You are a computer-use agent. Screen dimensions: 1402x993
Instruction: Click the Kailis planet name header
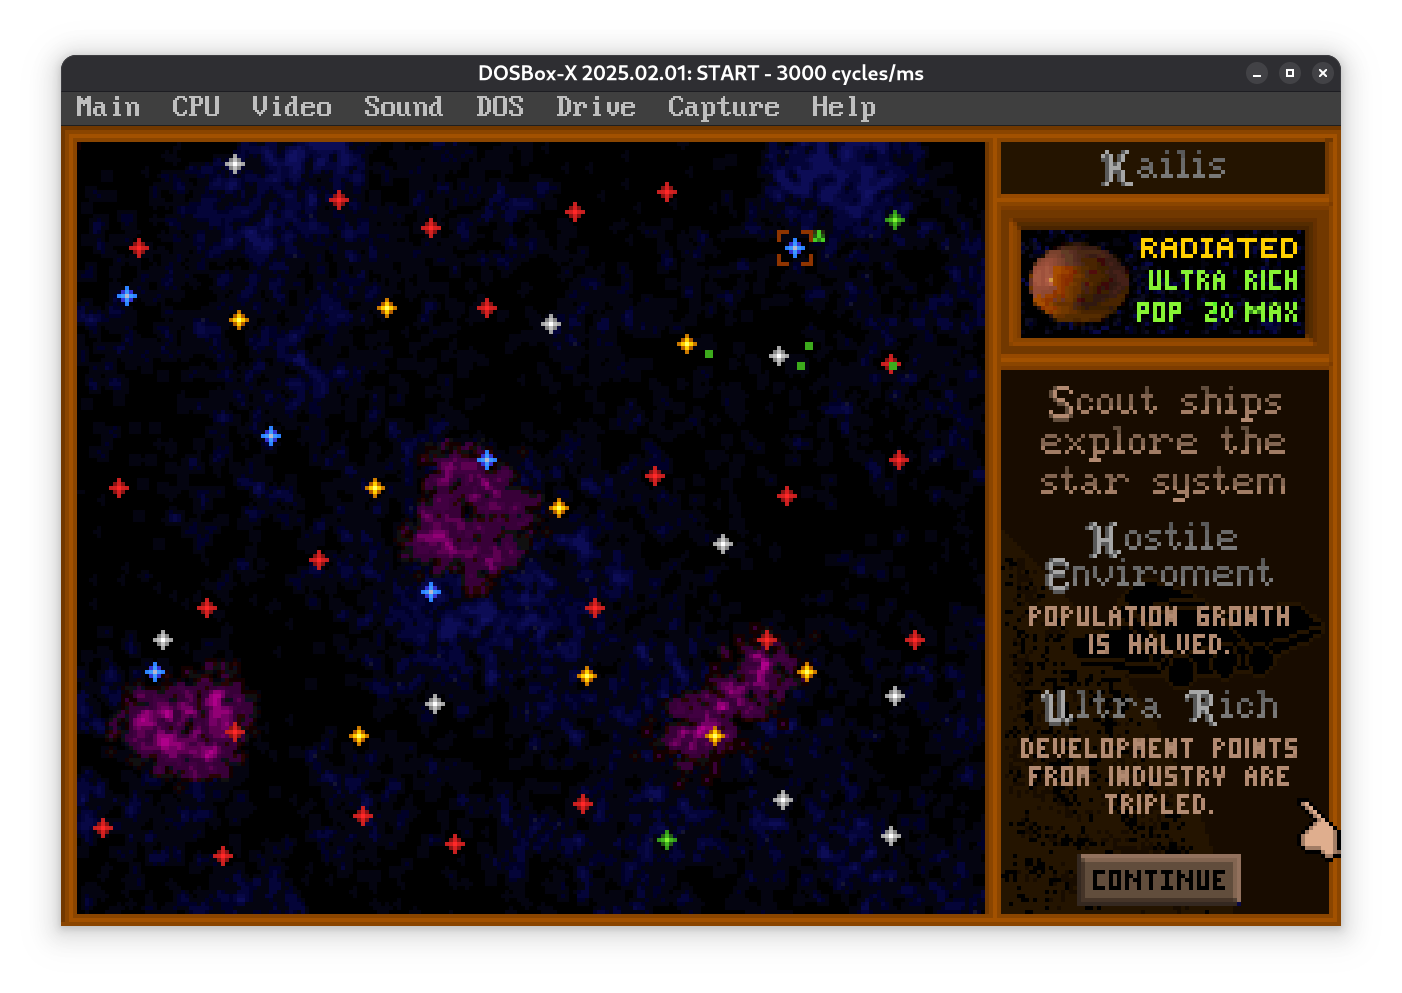click(1163, 167)
